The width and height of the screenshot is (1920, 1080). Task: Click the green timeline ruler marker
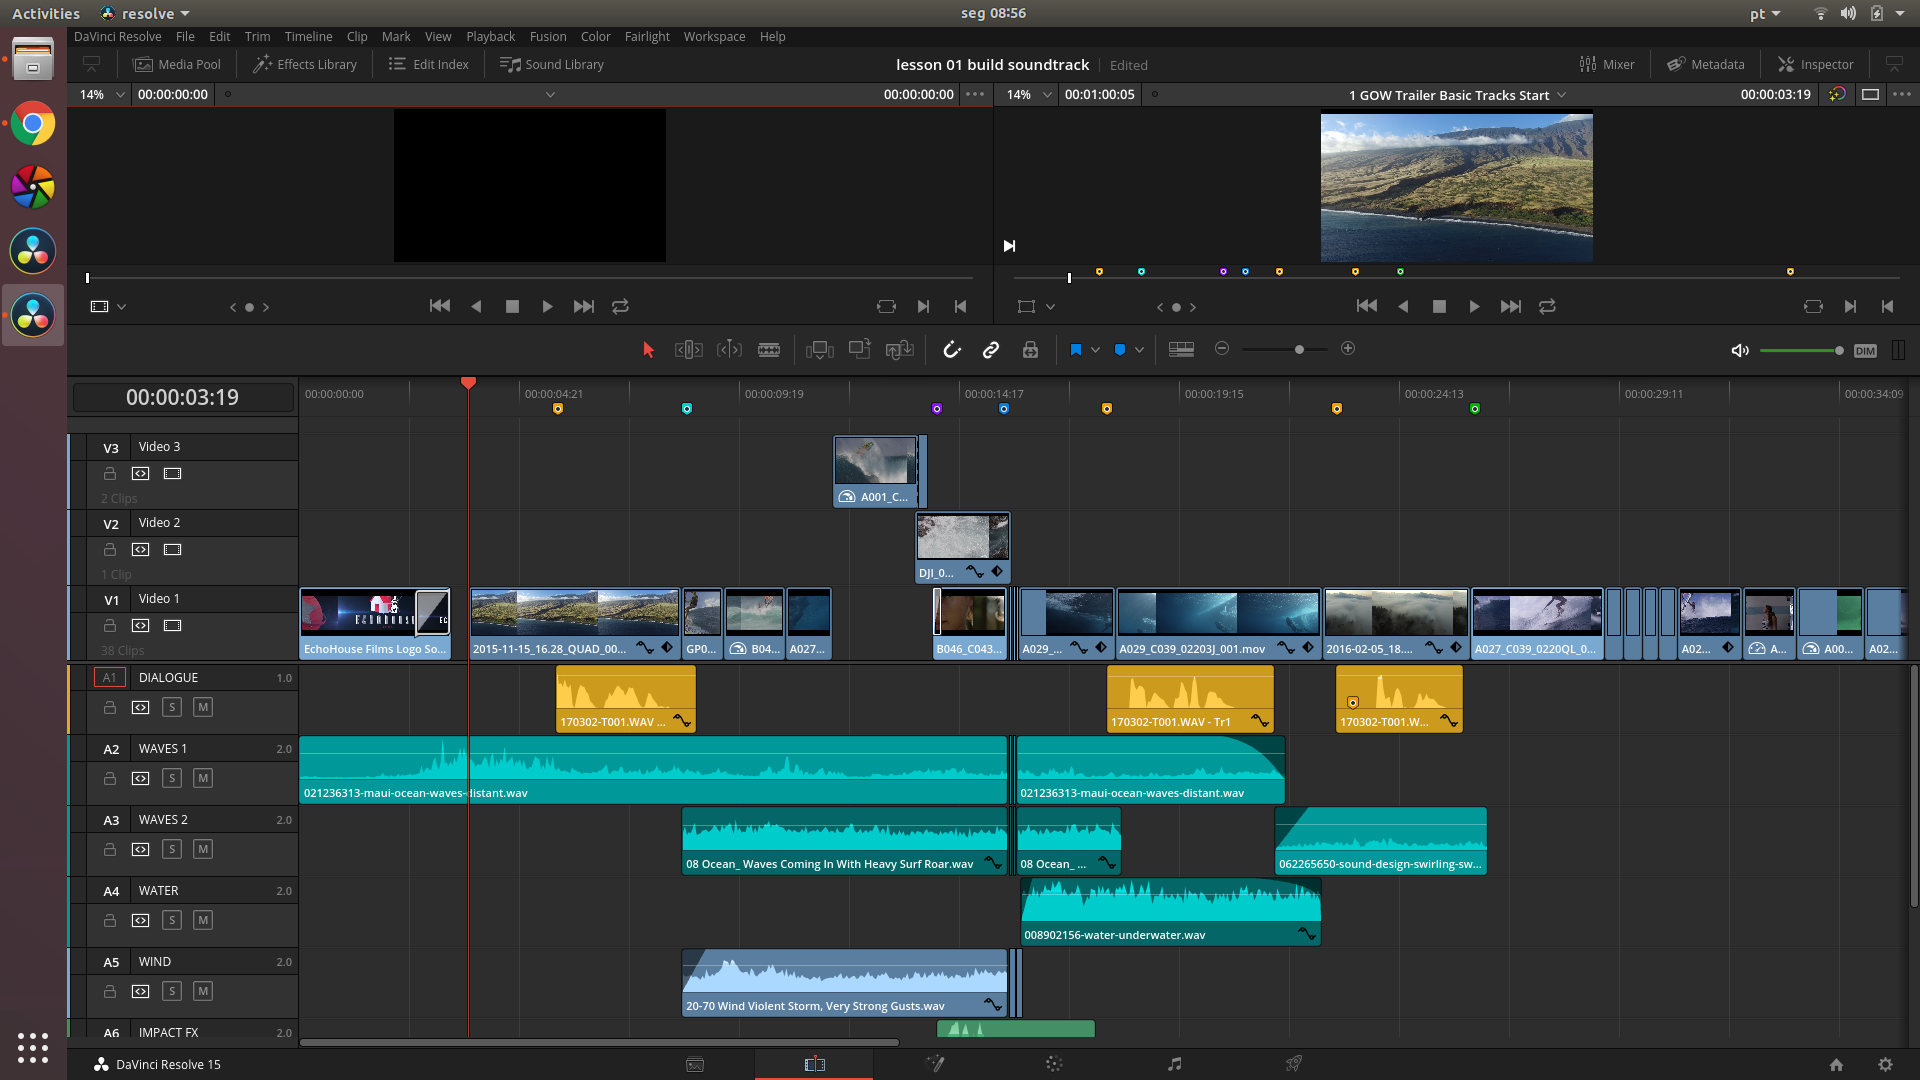[x=1474, y=409]
